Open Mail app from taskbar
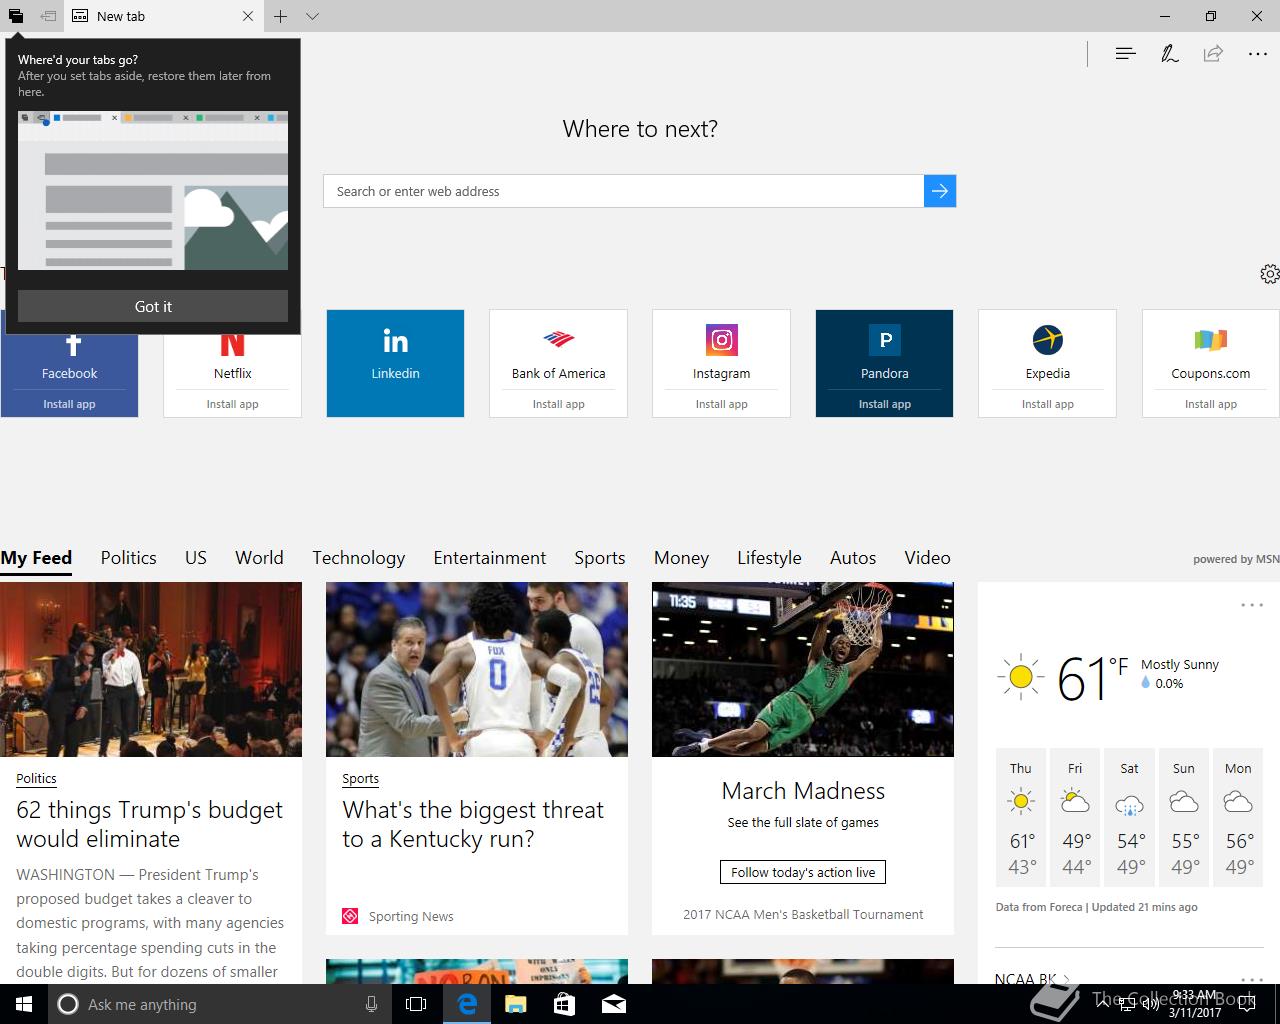The width and height of the screenshot is (1280, 1024). click(613, 1004)
